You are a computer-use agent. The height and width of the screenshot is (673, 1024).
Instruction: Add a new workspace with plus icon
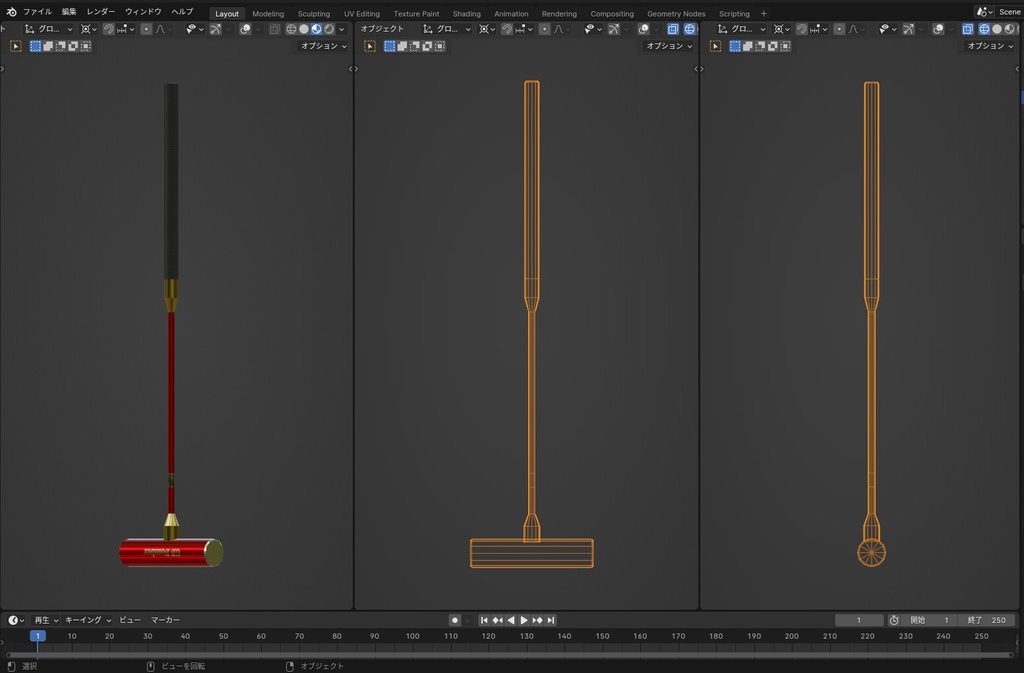point(763,14)
